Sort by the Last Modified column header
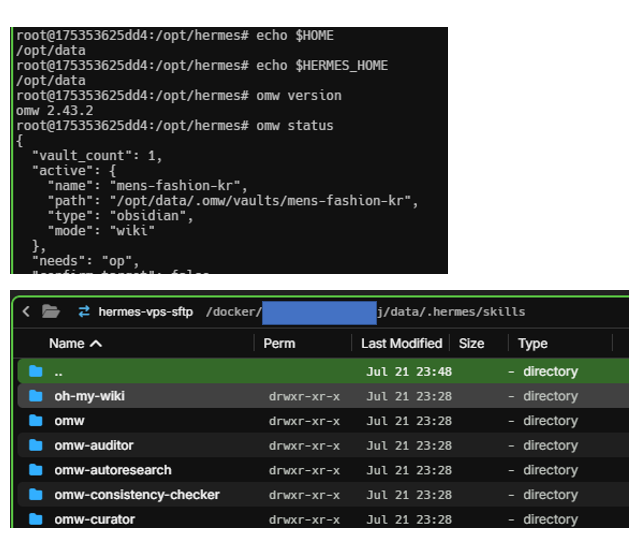Viewport: 638px width, 543px height. (x=402, y=344)
